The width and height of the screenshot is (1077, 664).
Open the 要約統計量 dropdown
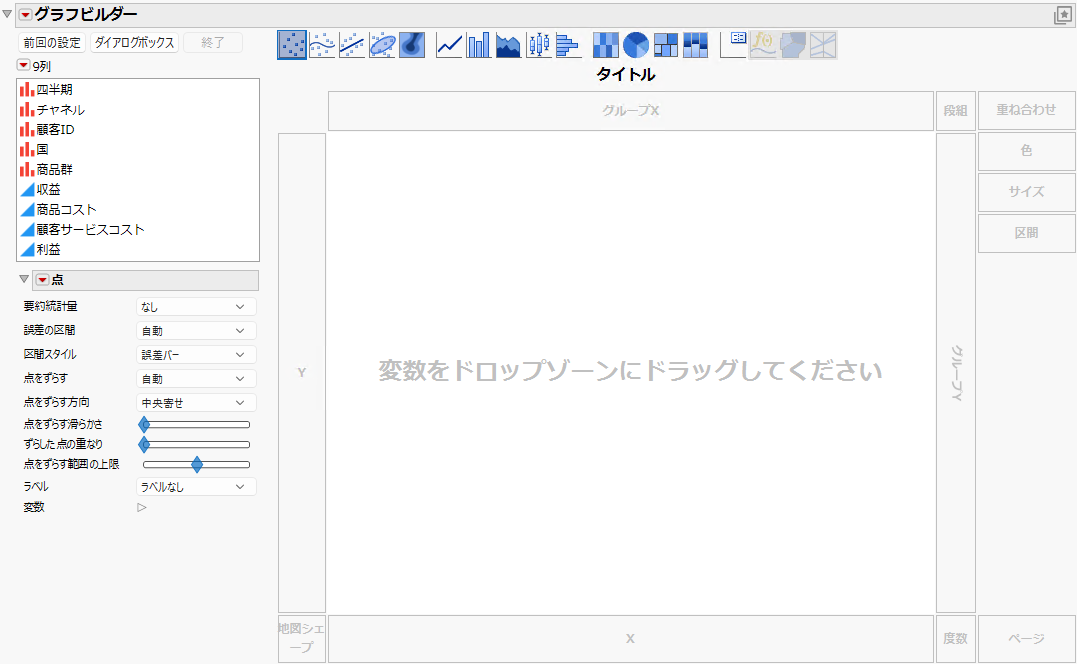click(196, 307)
